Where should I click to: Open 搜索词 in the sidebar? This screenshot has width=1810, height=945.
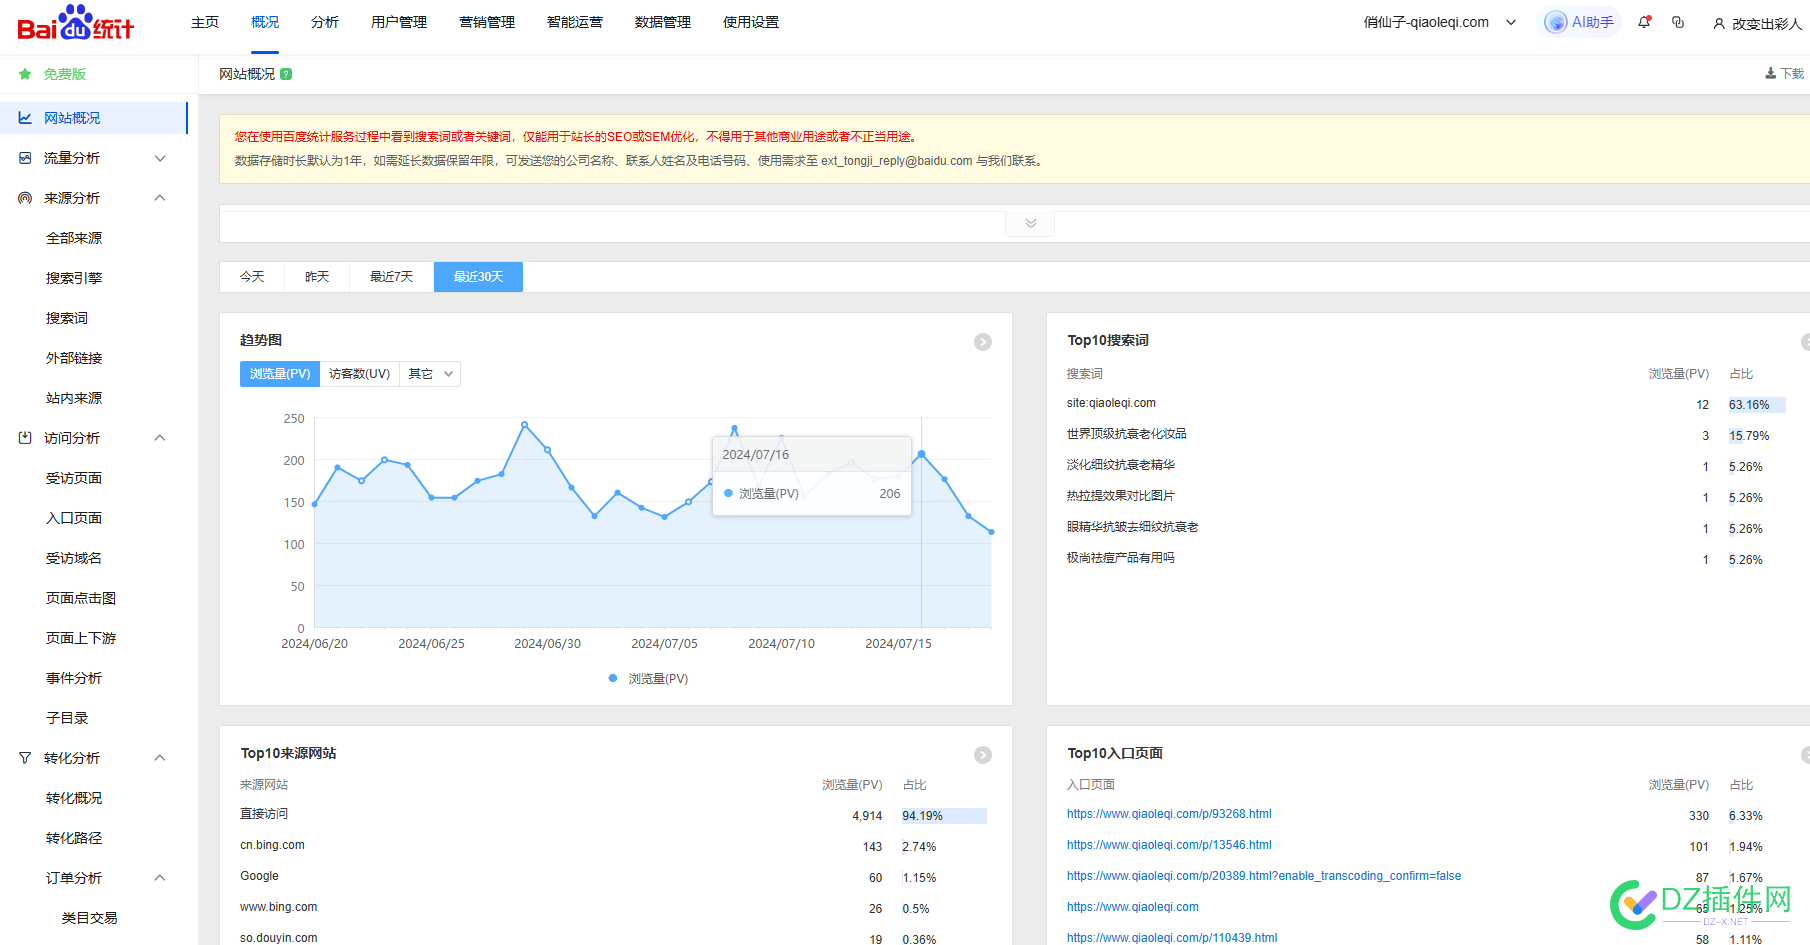click(67, 318)
